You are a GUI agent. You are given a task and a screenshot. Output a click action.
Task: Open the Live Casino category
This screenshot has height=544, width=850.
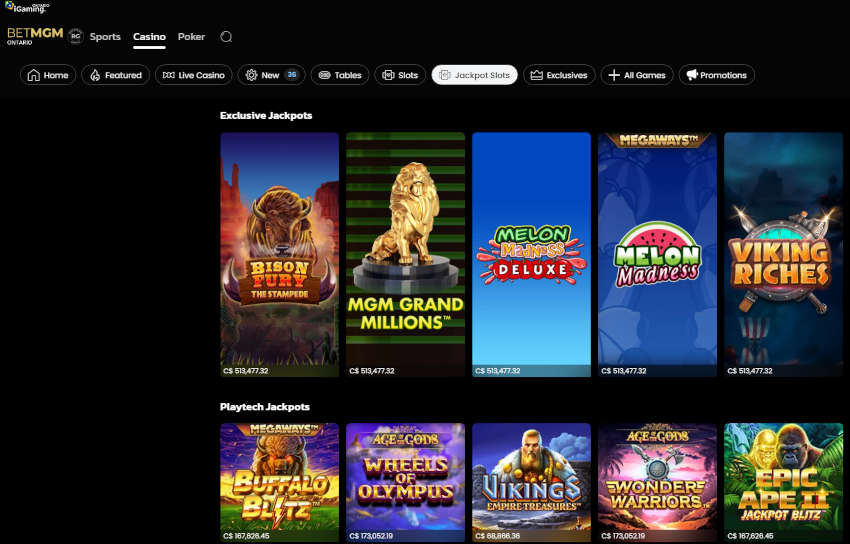pyautogui.click(x=194, y=75)
